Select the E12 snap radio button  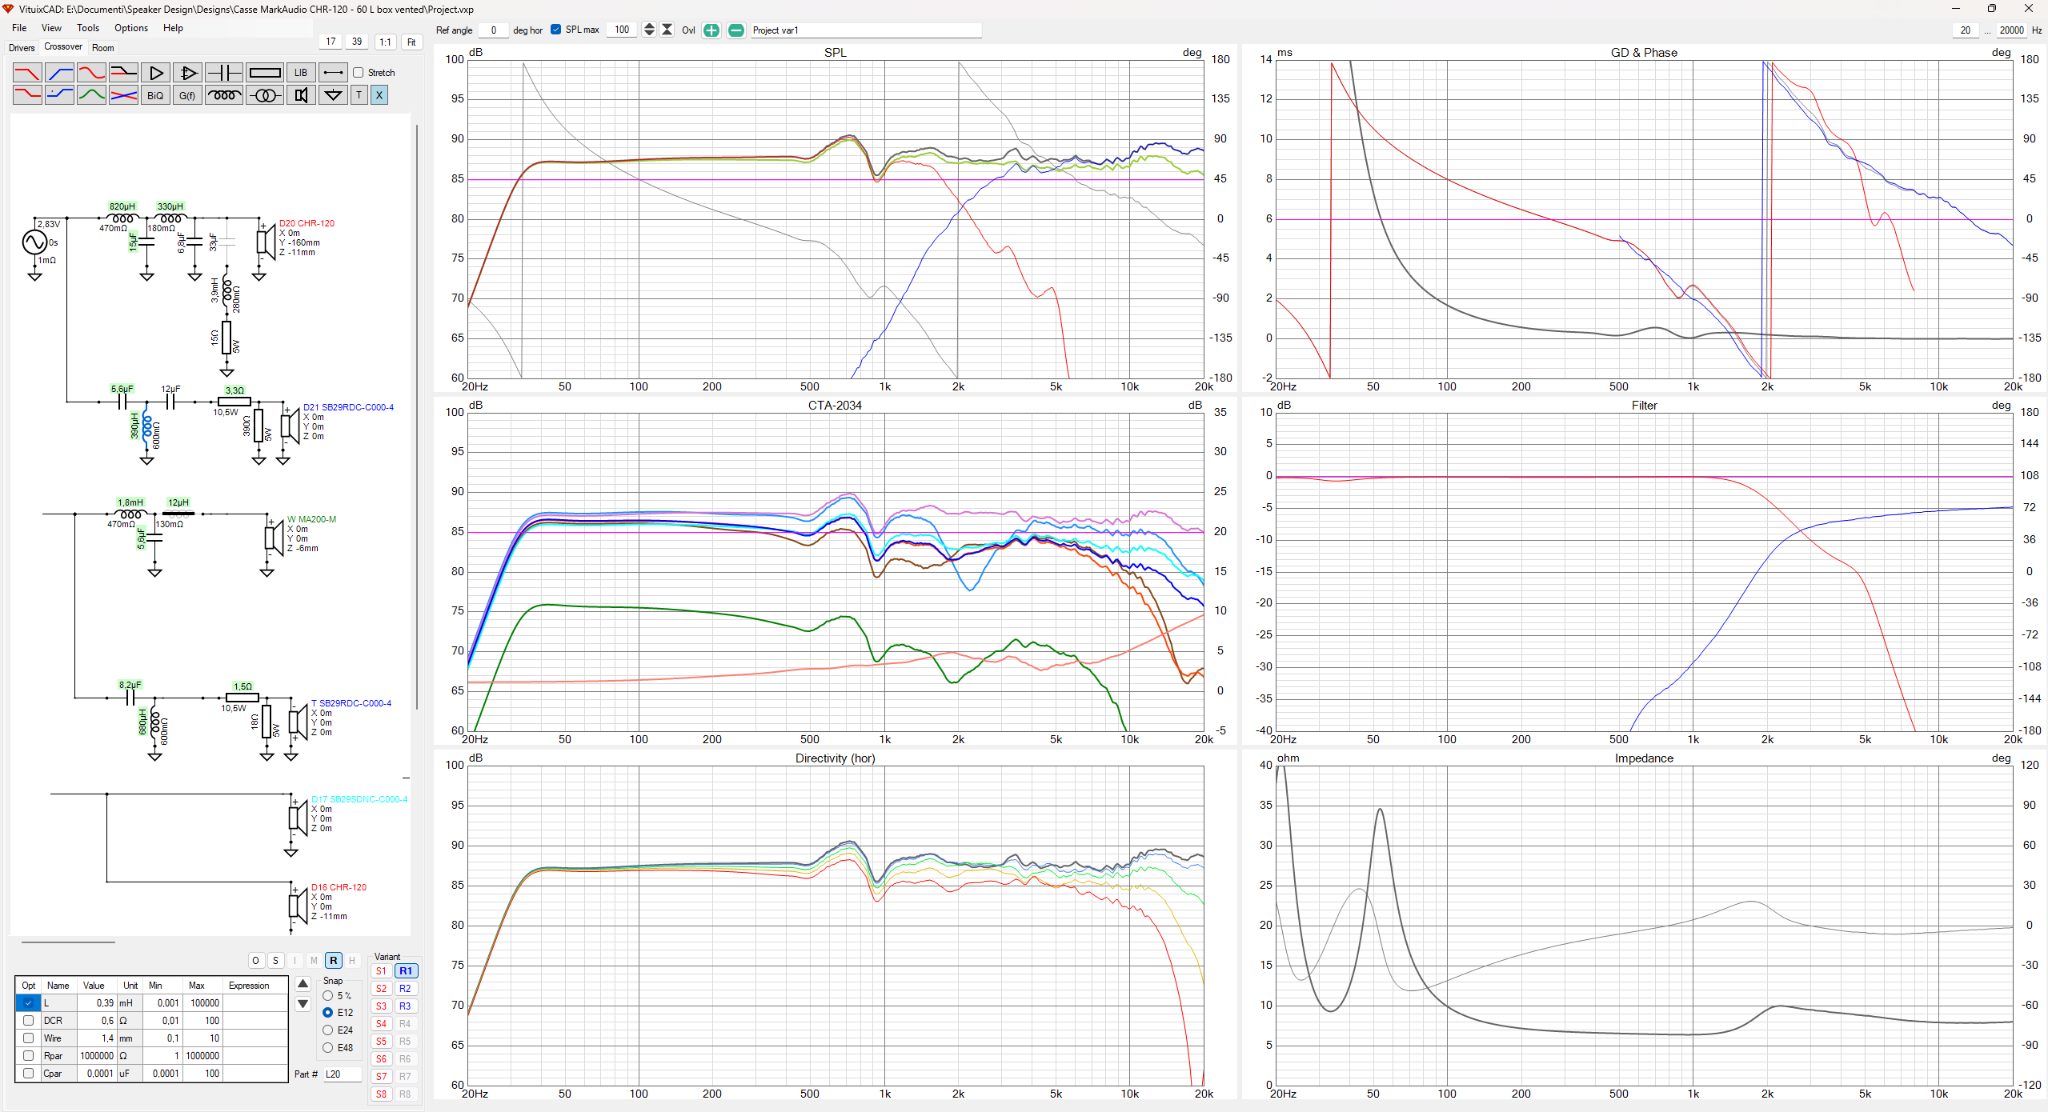(328, 1013)
